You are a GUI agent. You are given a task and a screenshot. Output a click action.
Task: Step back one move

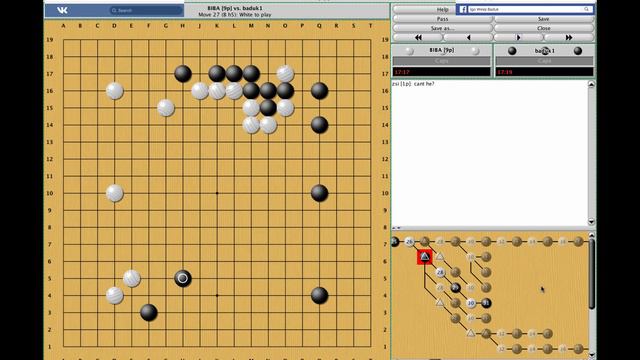tap(468, 38)
